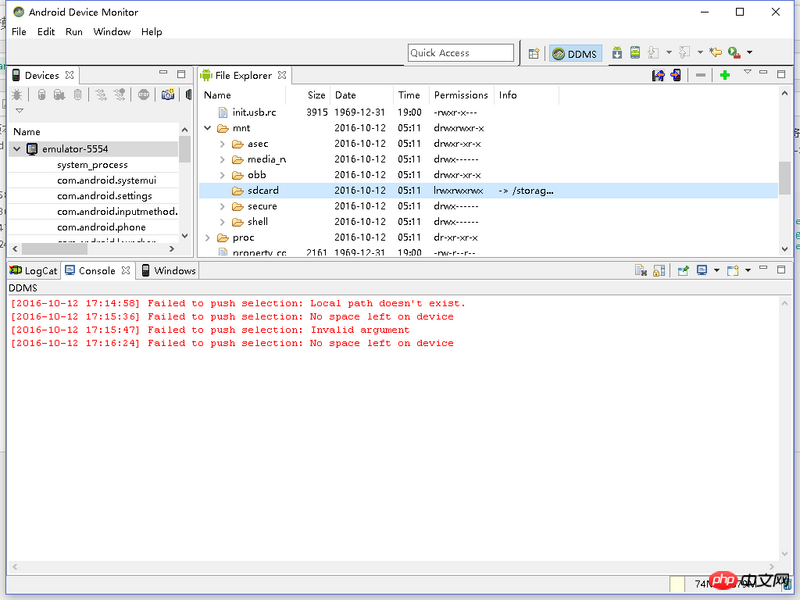Screen dimensions: 800x600
Task: Expand the proc folder
Action: coord(209,238)
